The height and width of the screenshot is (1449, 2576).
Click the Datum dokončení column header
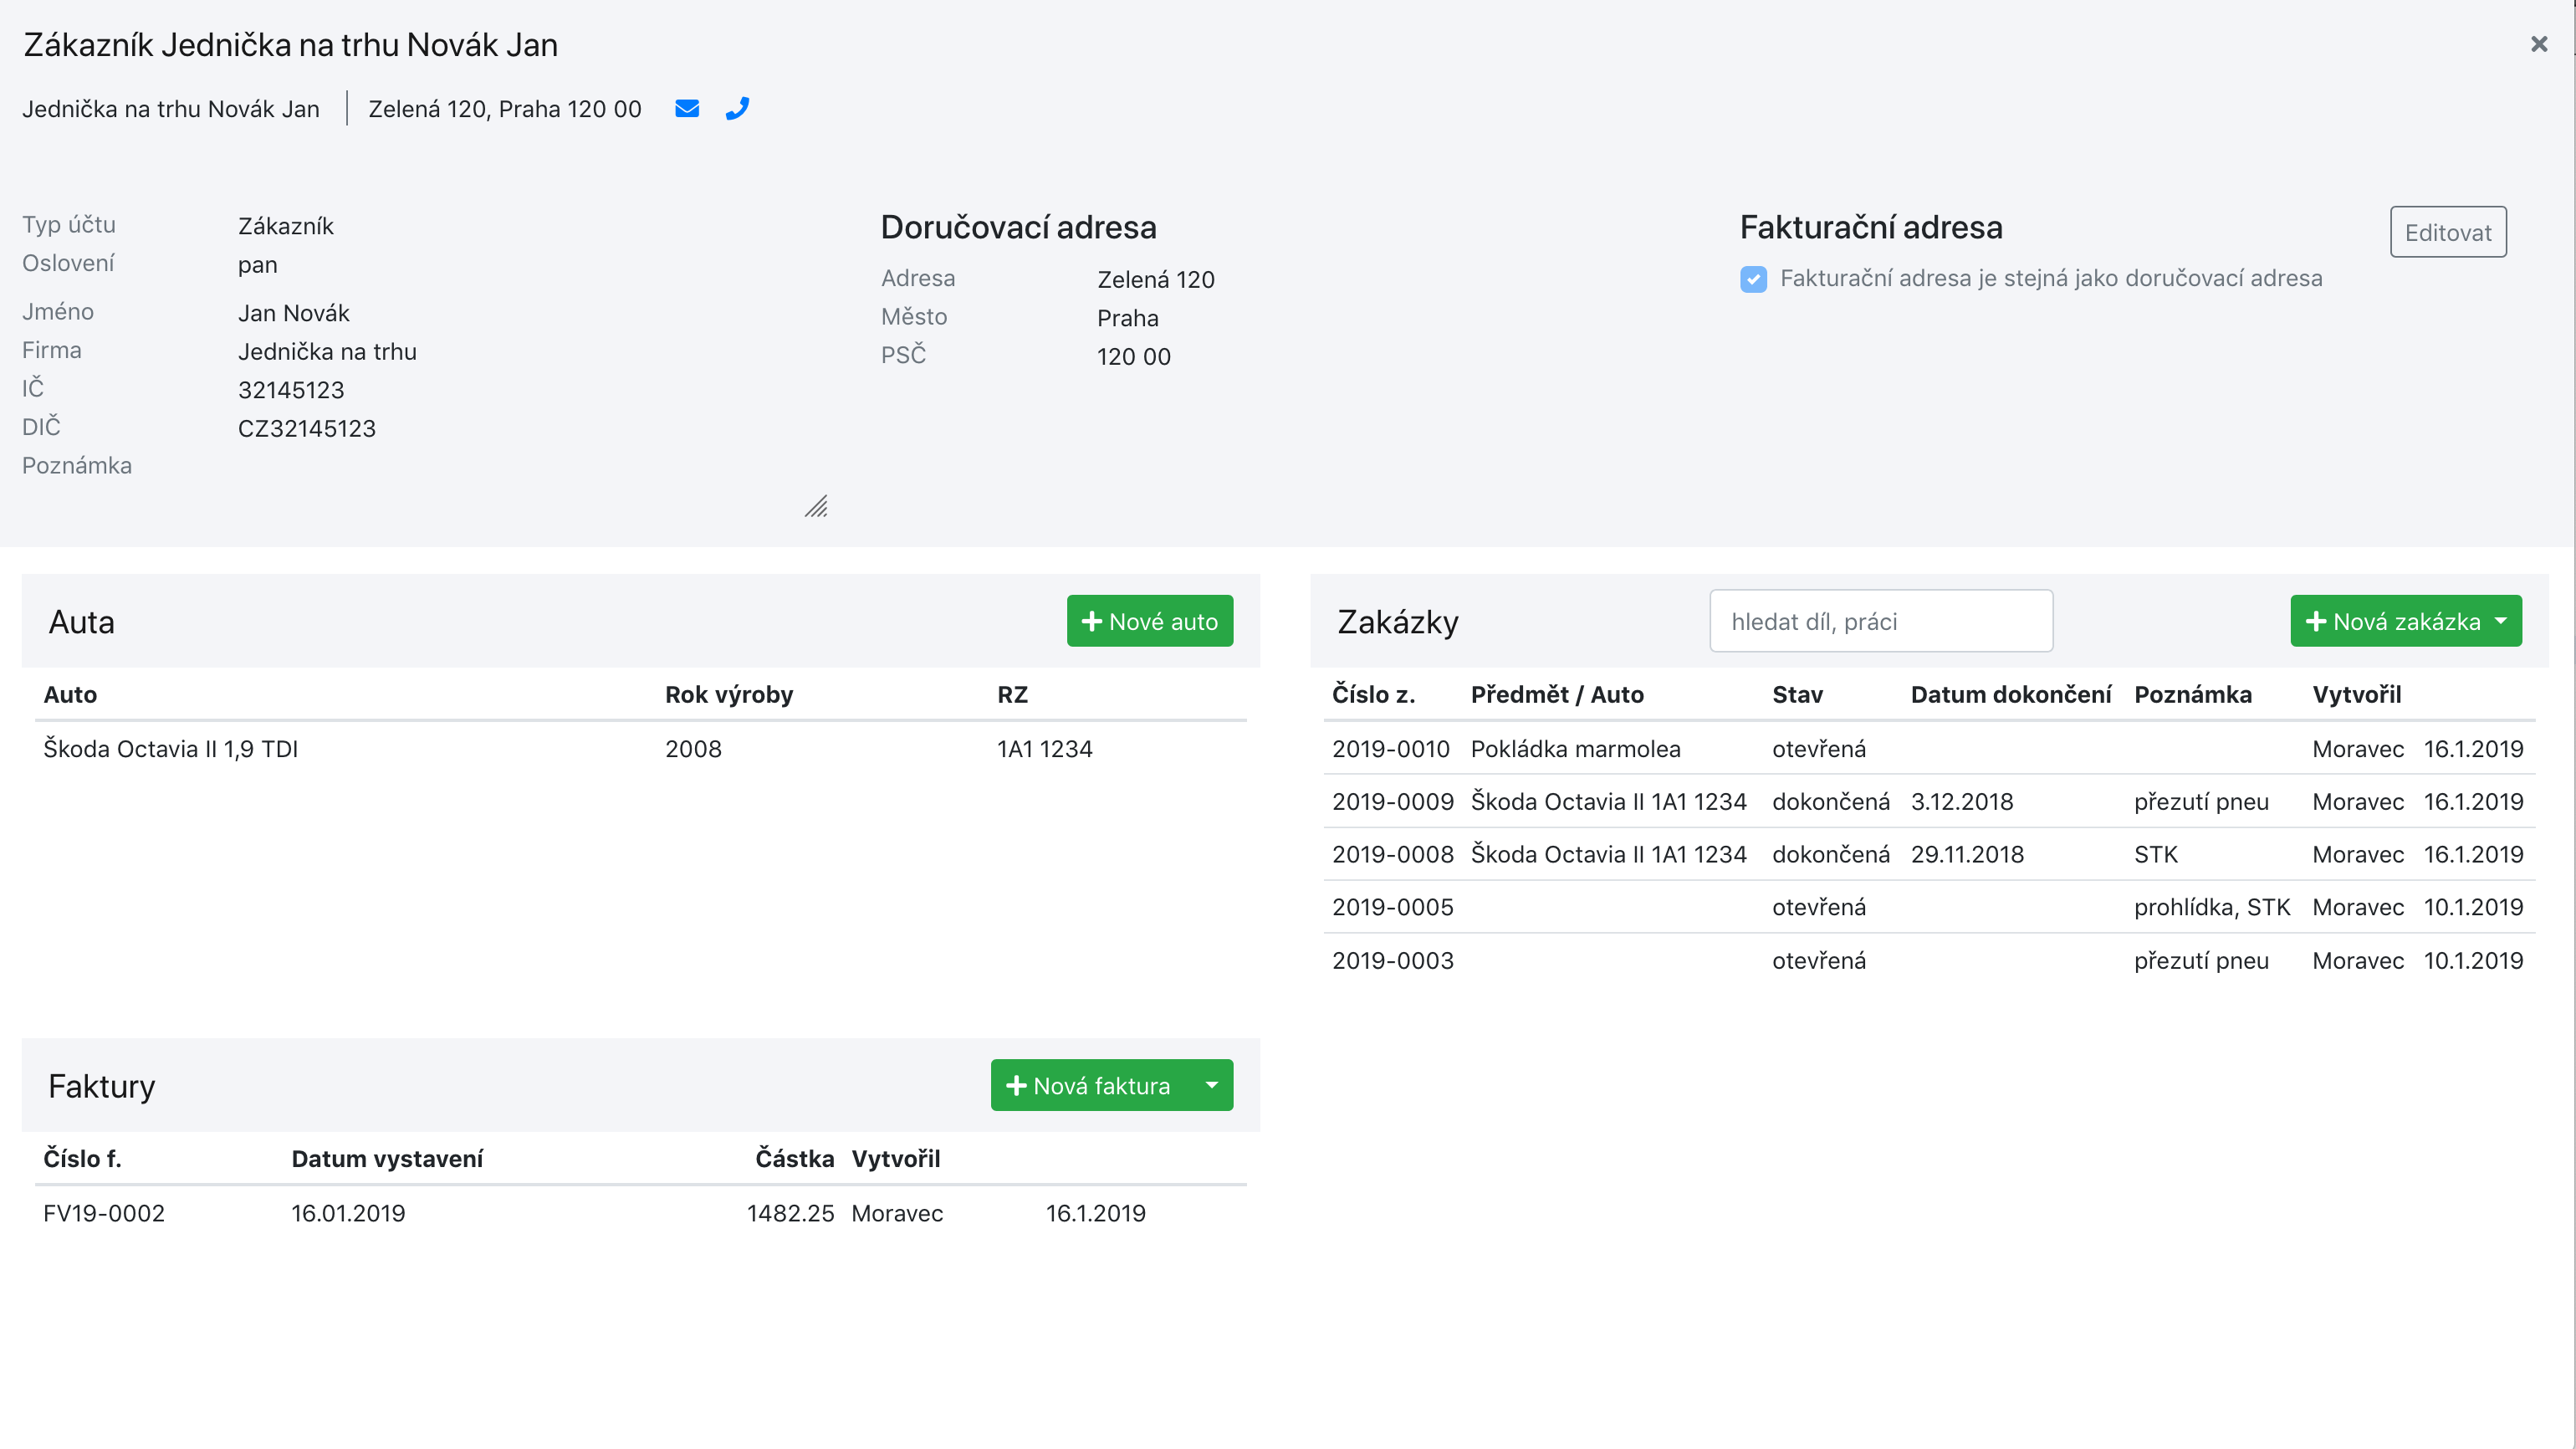(x=2010, y=694)
